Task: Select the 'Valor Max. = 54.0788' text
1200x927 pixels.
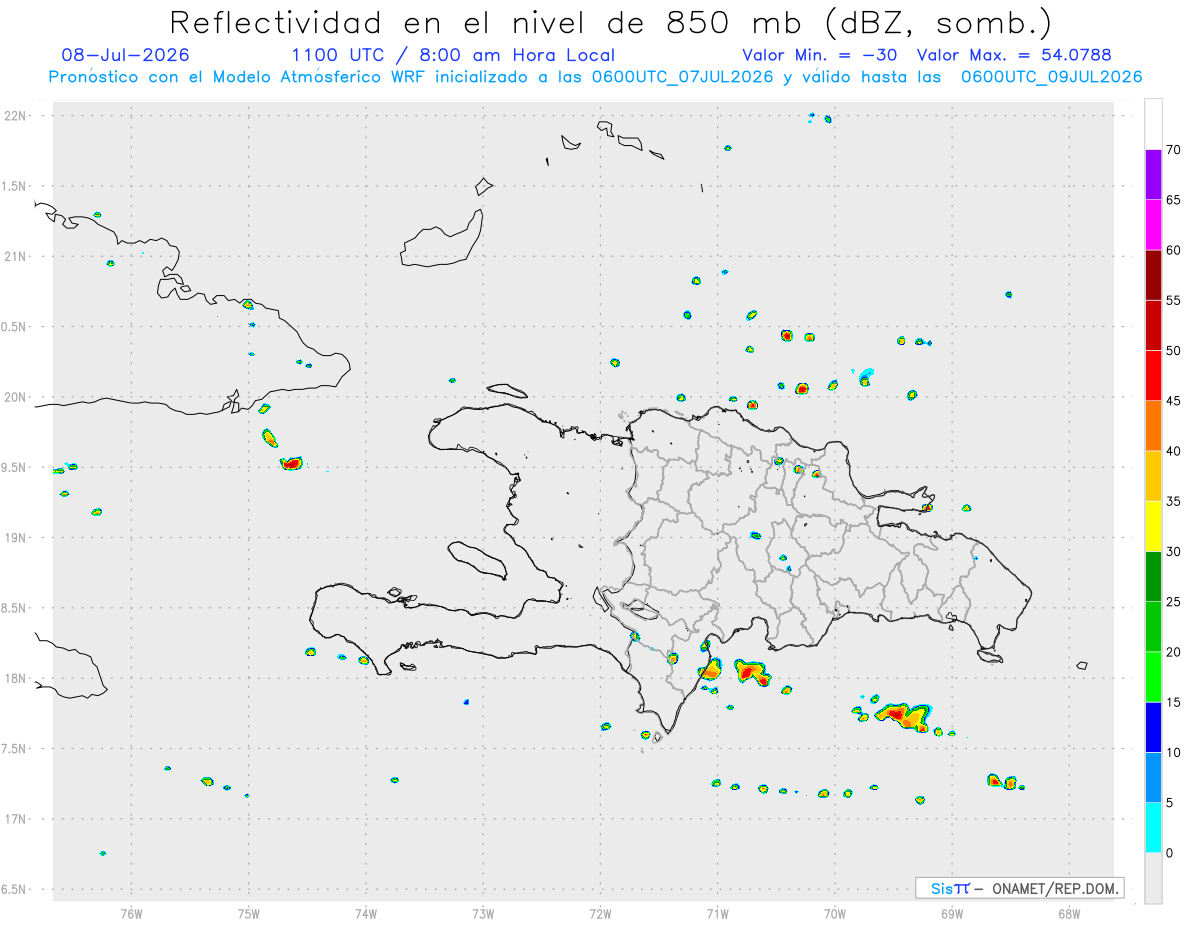Action: [x=1014, y=55]
